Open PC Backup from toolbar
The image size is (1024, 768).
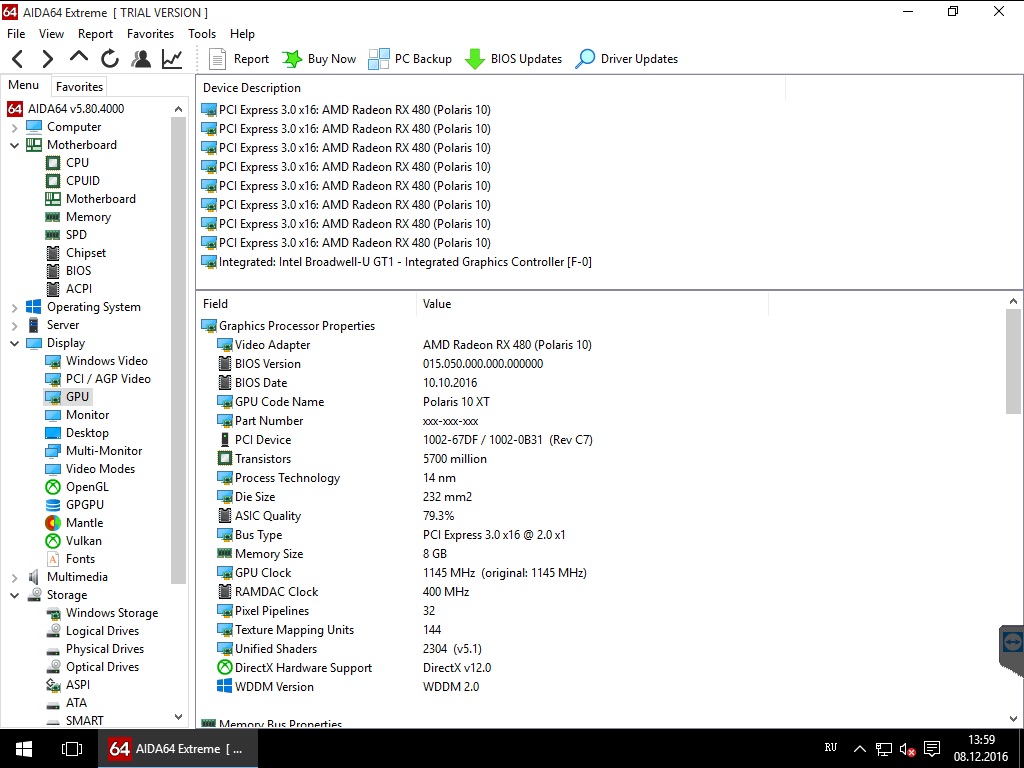(x=409, y=59)
